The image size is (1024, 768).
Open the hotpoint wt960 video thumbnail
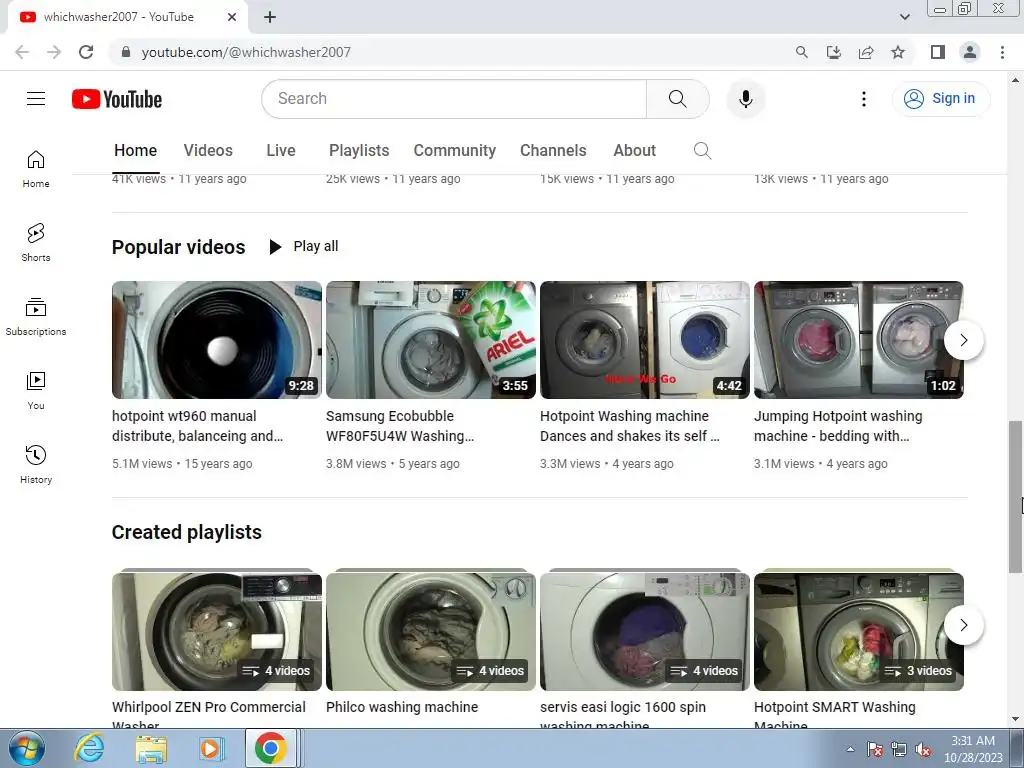(x=217, y=340)
